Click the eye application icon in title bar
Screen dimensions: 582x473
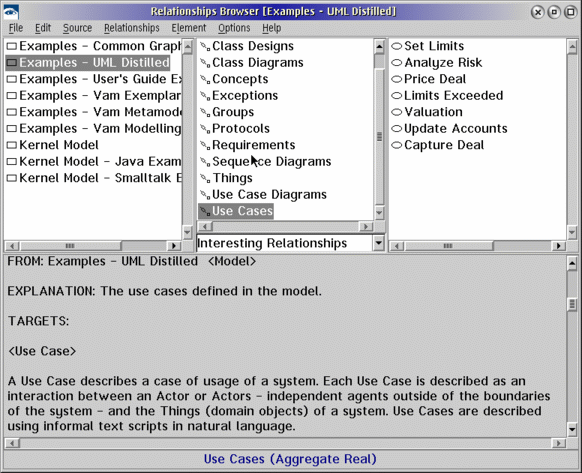(11, 12)
